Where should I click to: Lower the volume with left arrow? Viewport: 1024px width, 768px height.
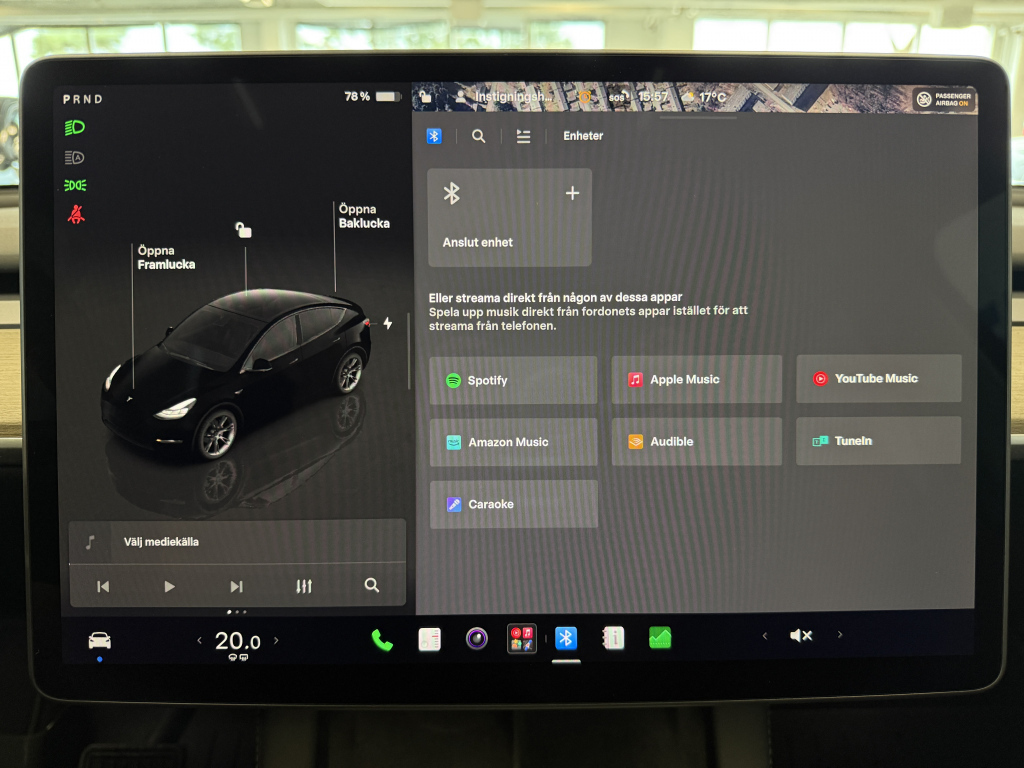[765, 635]
